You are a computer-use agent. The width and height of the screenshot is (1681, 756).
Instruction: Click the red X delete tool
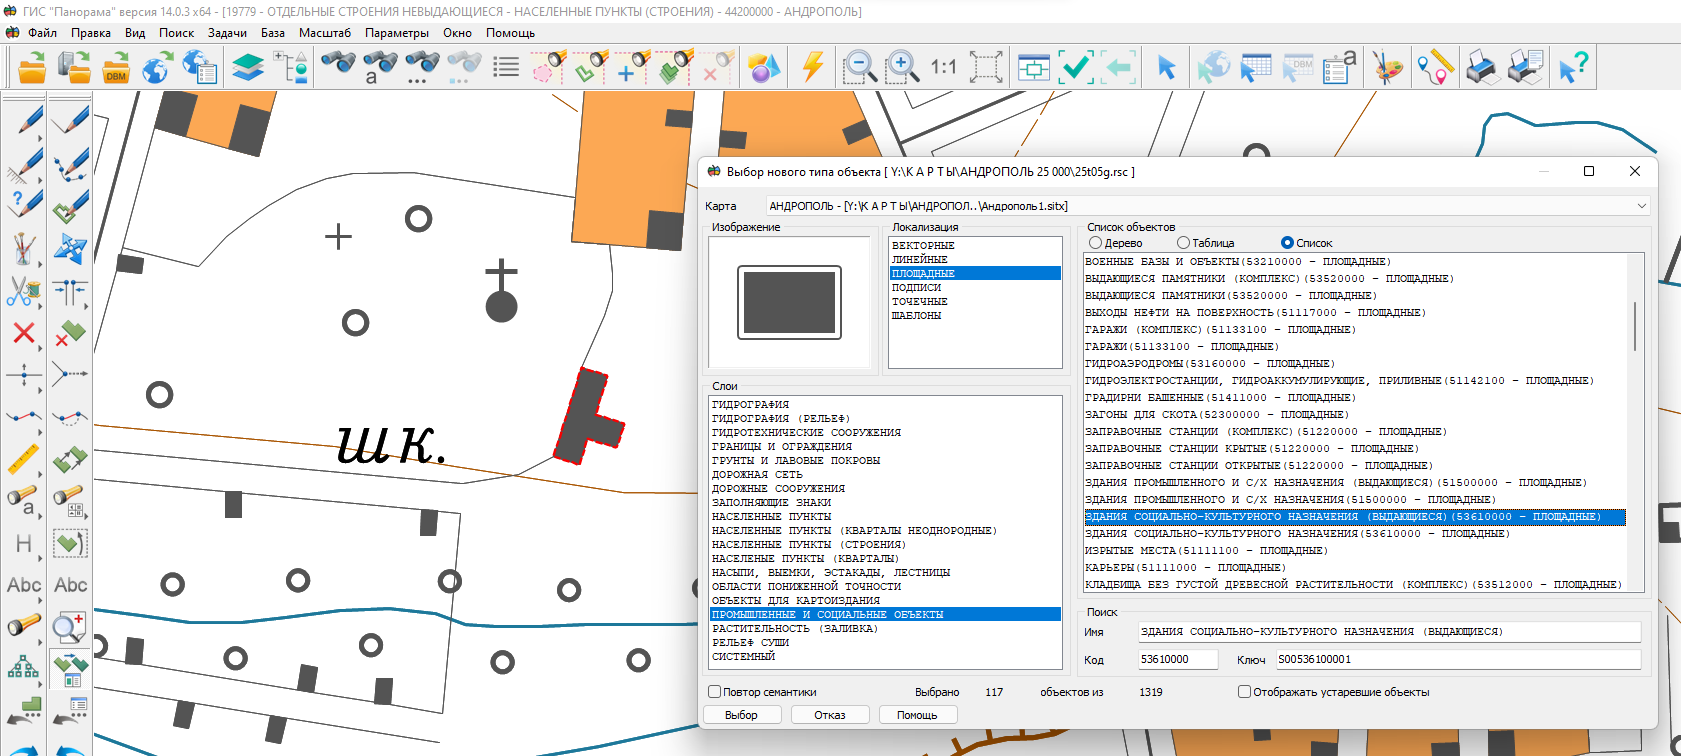pos(23,333)
